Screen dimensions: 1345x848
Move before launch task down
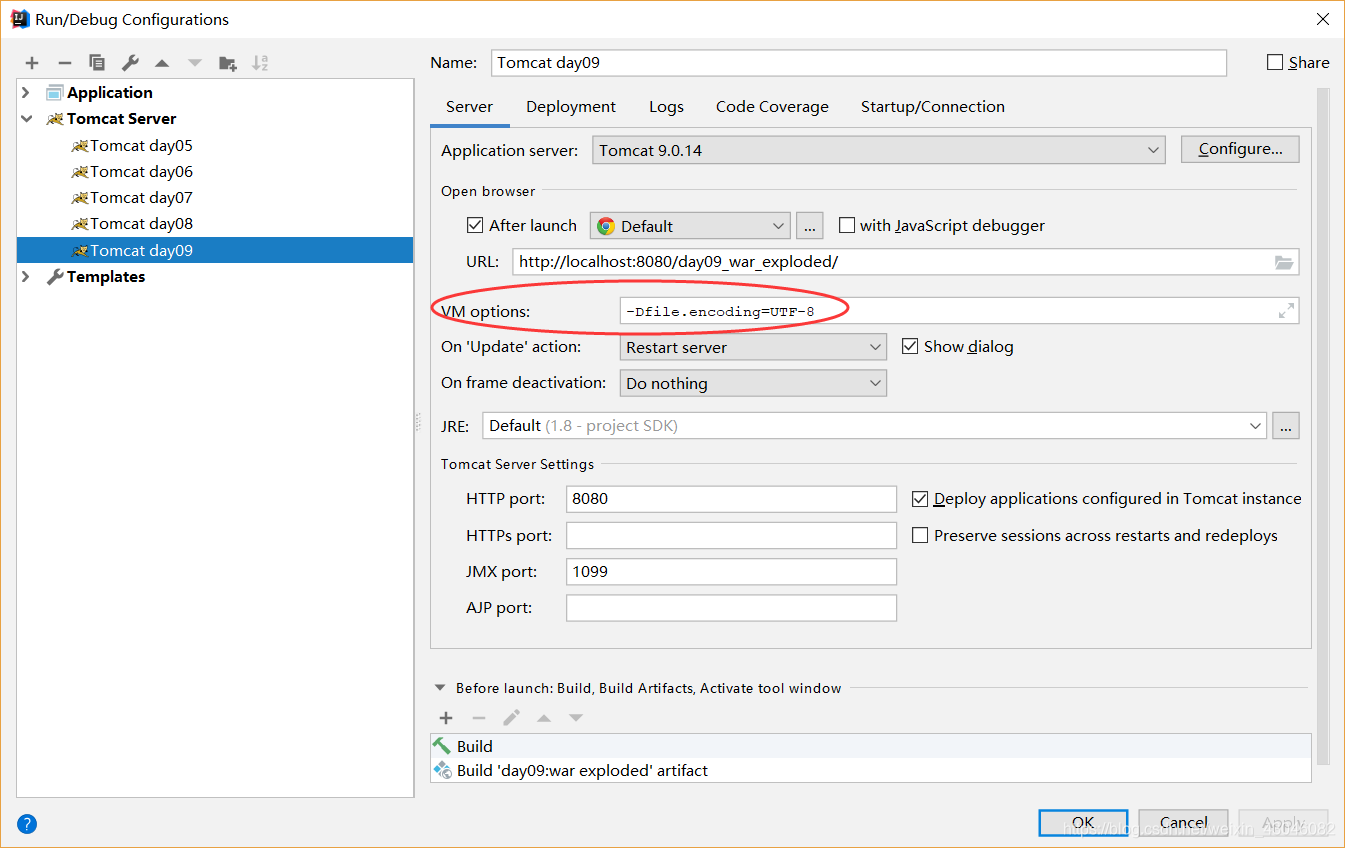tap(576, 718)
